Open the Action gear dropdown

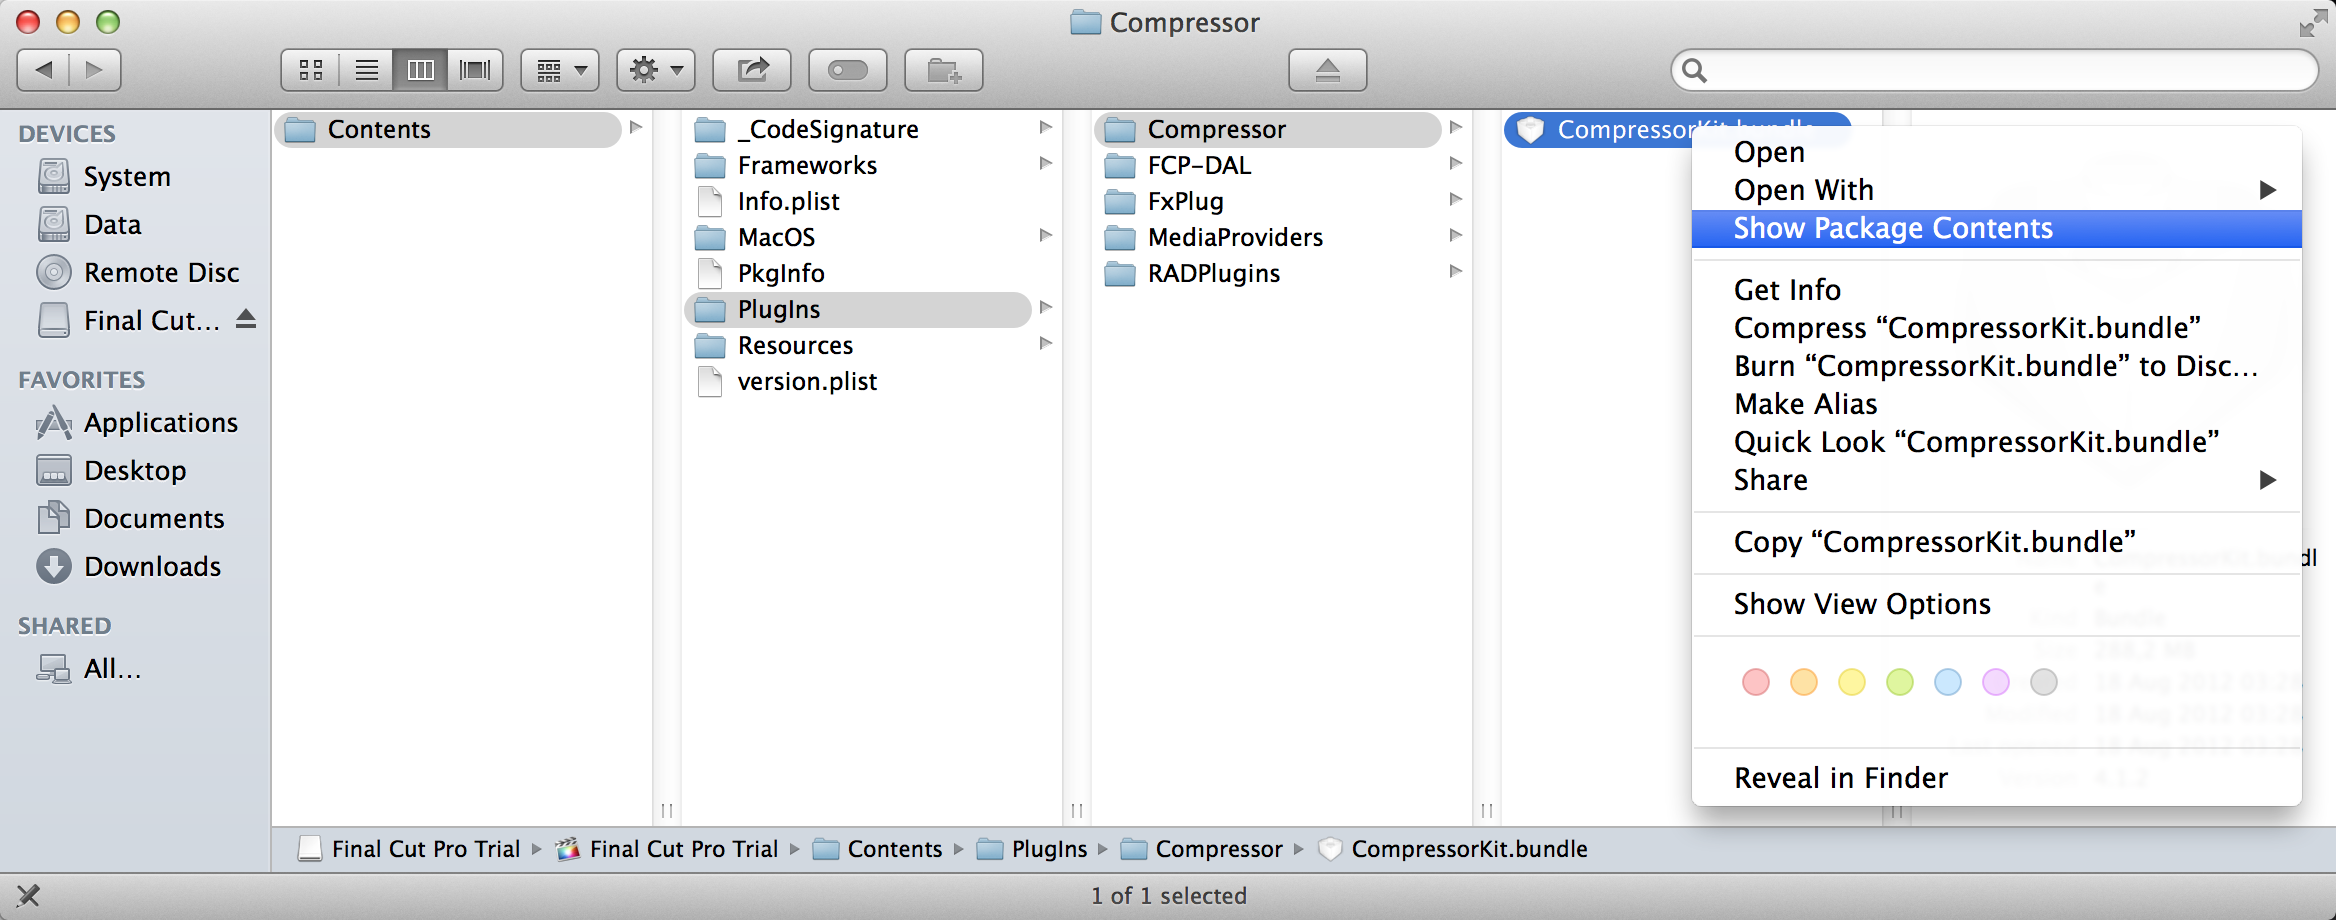coord(656,70)
